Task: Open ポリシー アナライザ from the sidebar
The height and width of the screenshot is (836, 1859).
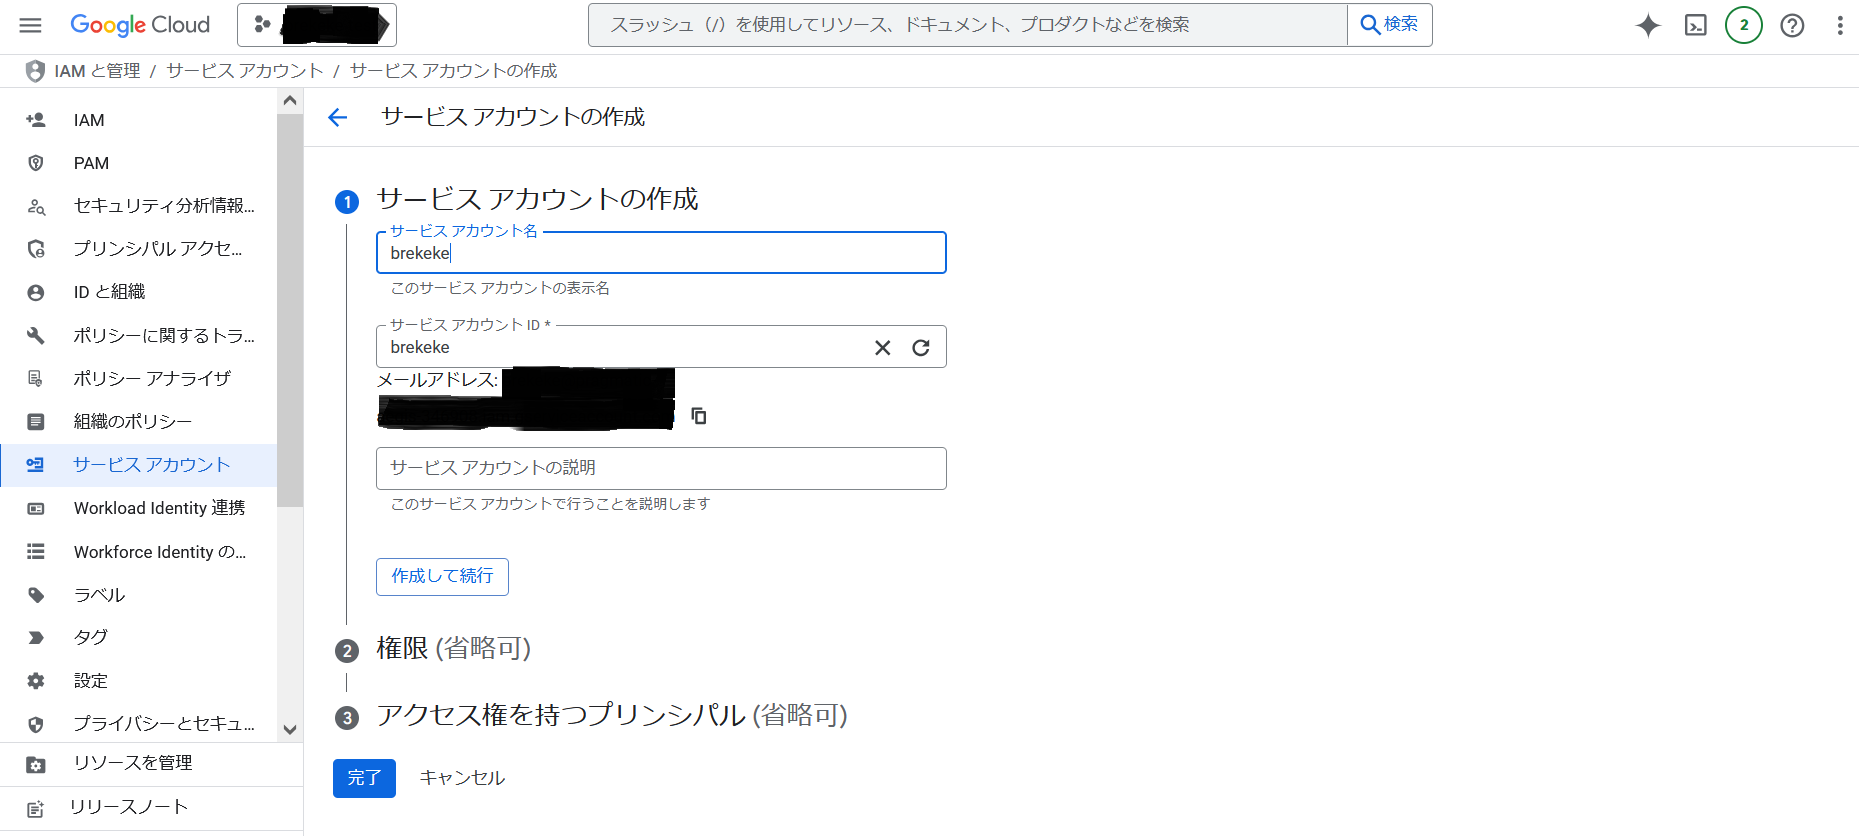Action: [x=152, y=378]
